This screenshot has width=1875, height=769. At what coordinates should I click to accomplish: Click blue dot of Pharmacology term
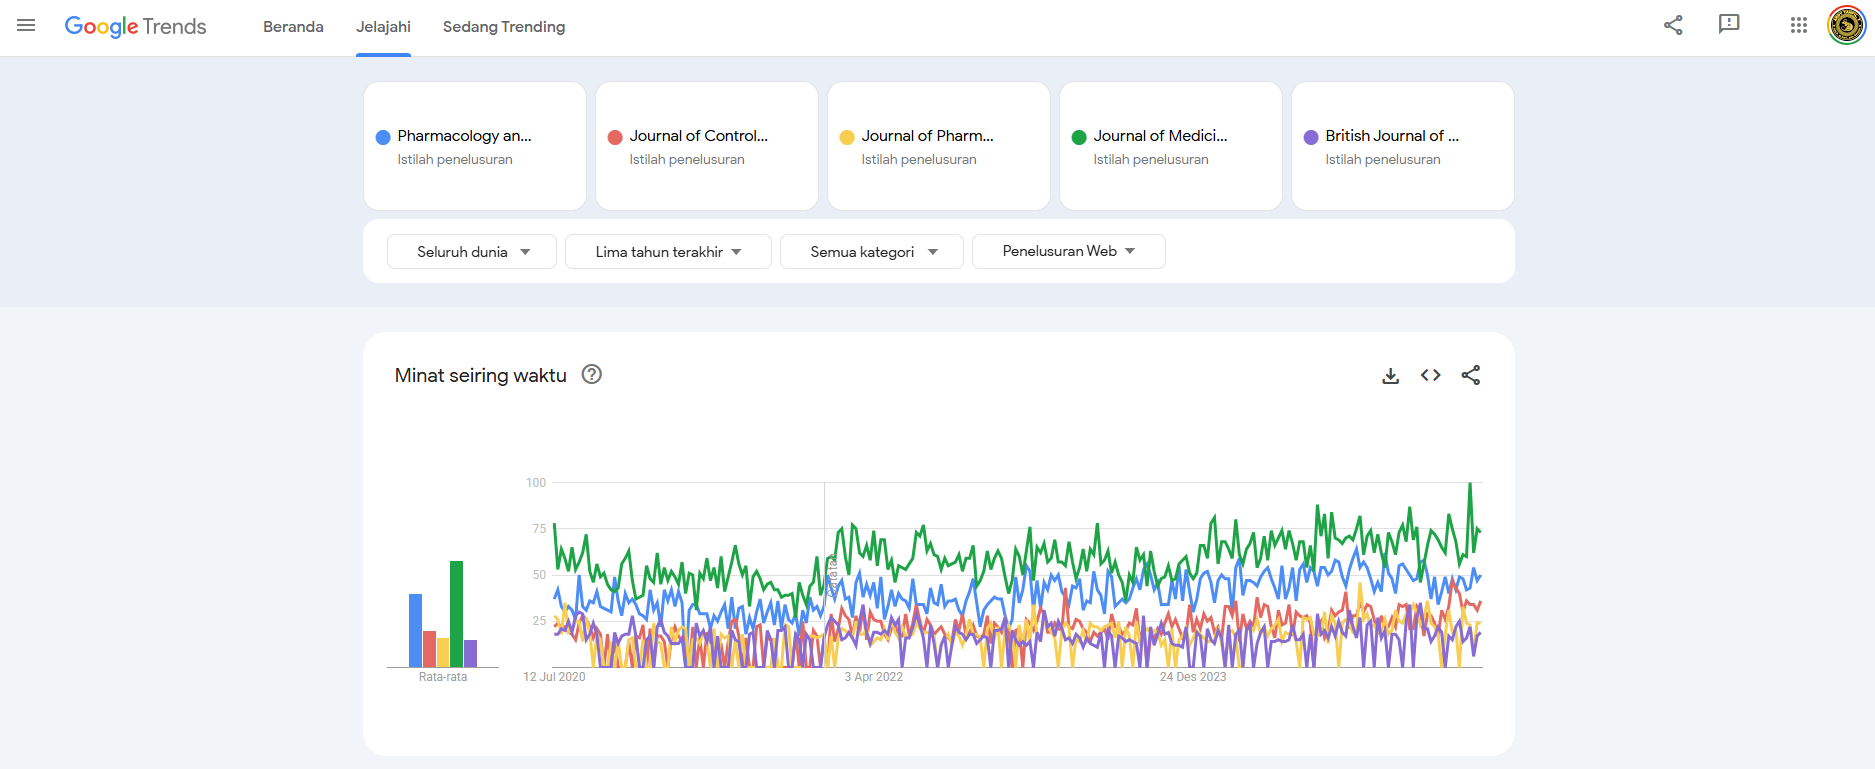(383, 137)
